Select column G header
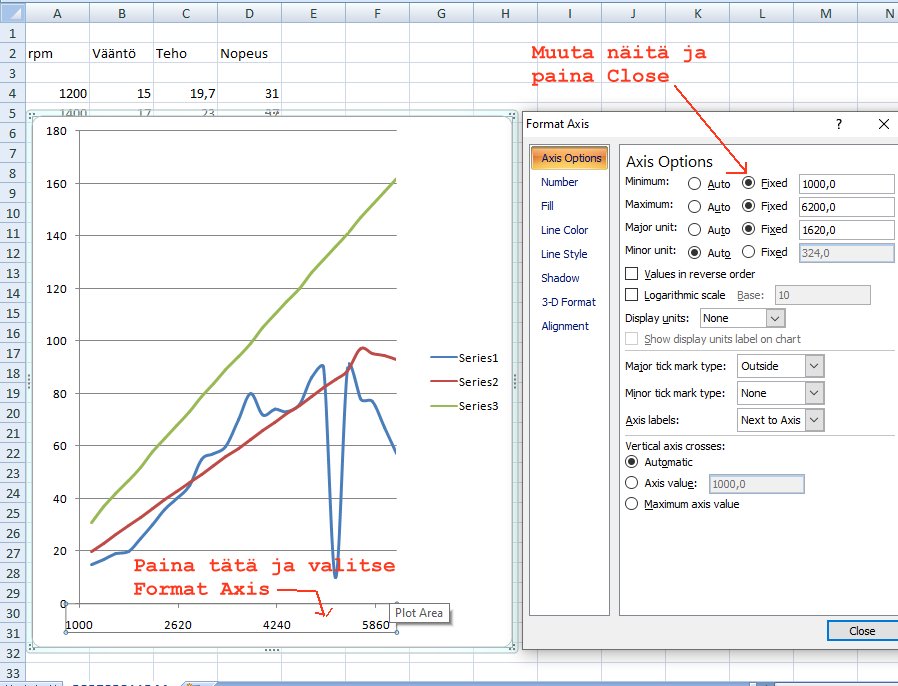Viewport: 898px width, 686px height. (x=441, y=13)
